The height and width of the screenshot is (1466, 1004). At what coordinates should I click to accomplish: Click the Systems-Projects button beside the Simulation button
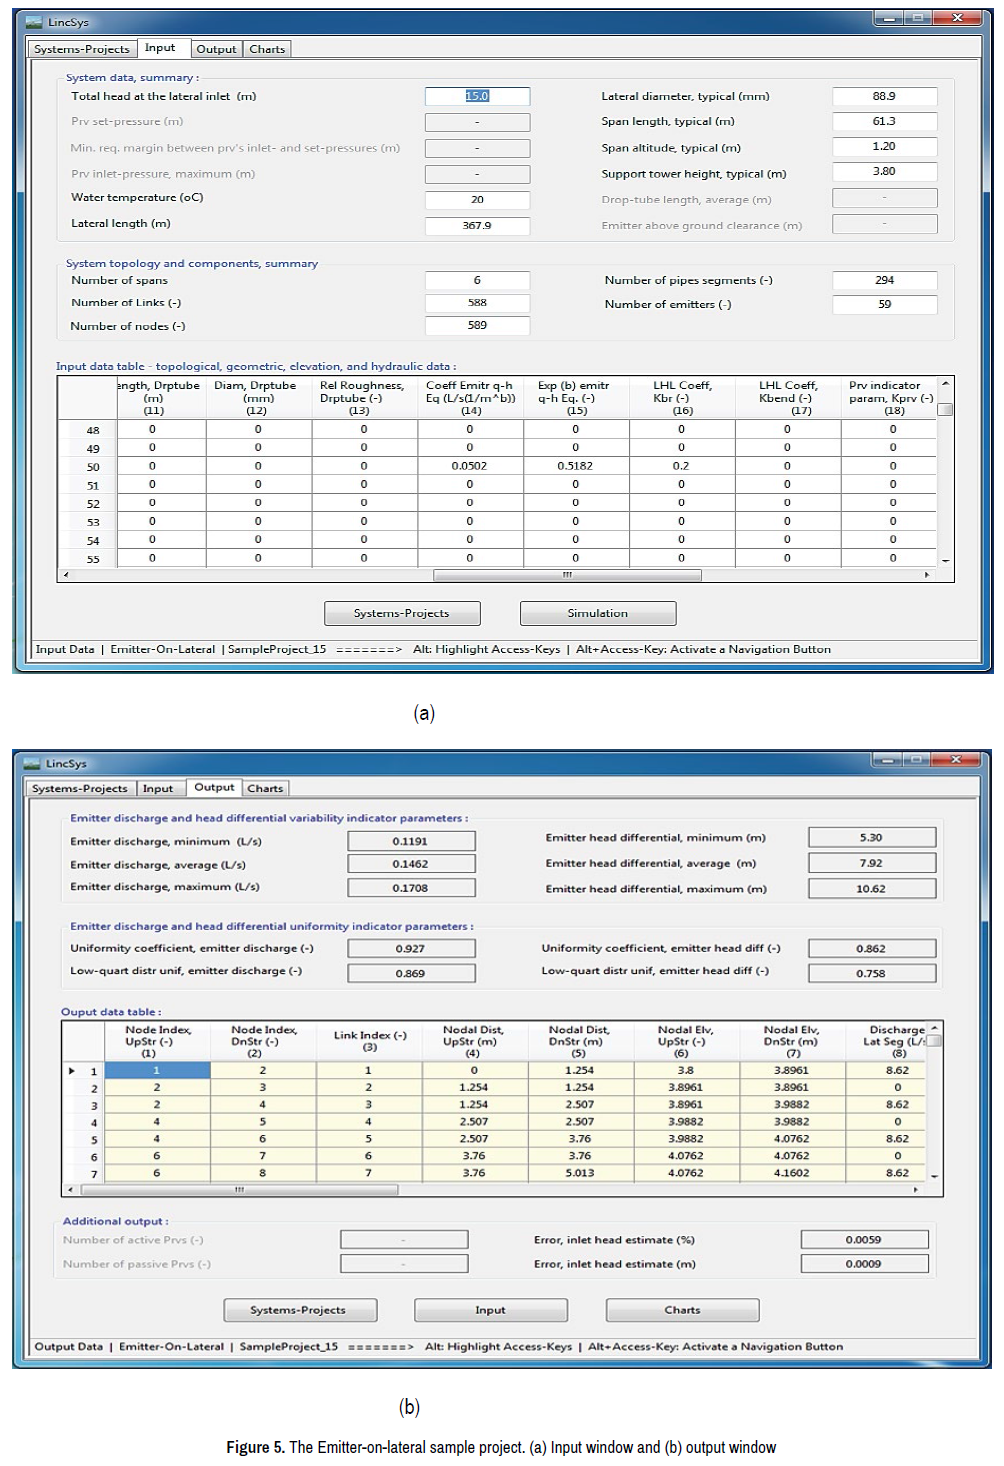(x=402, y=613)
